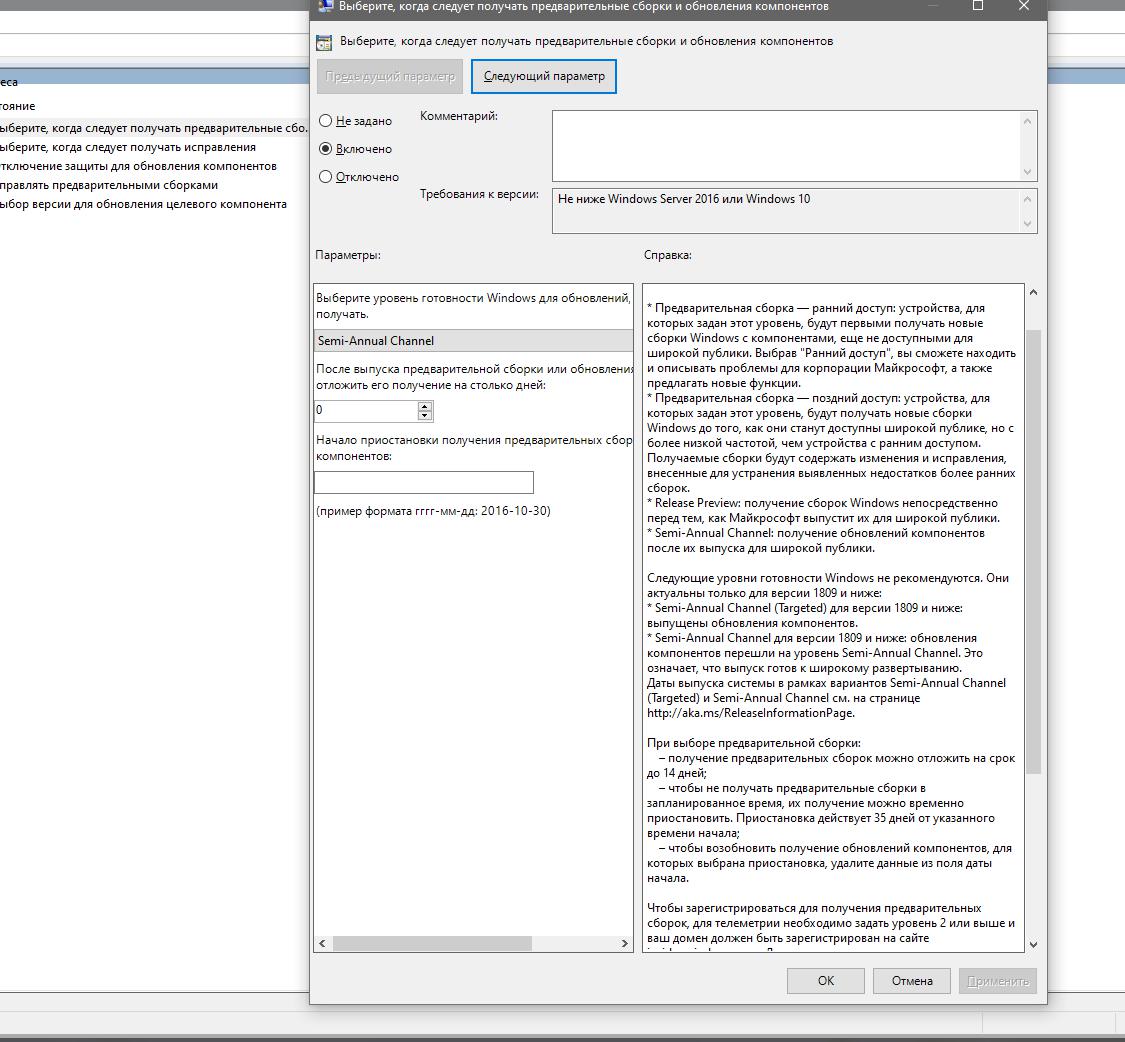1125x1042 pixels.
Task: Click the dialog title bar icon
Action: [x=324, y=6]
